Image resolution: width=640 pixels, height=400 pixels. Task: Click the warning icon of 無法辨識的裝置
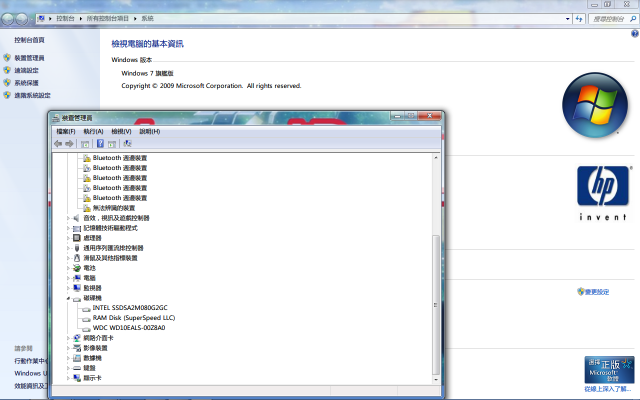coord(87,208)
